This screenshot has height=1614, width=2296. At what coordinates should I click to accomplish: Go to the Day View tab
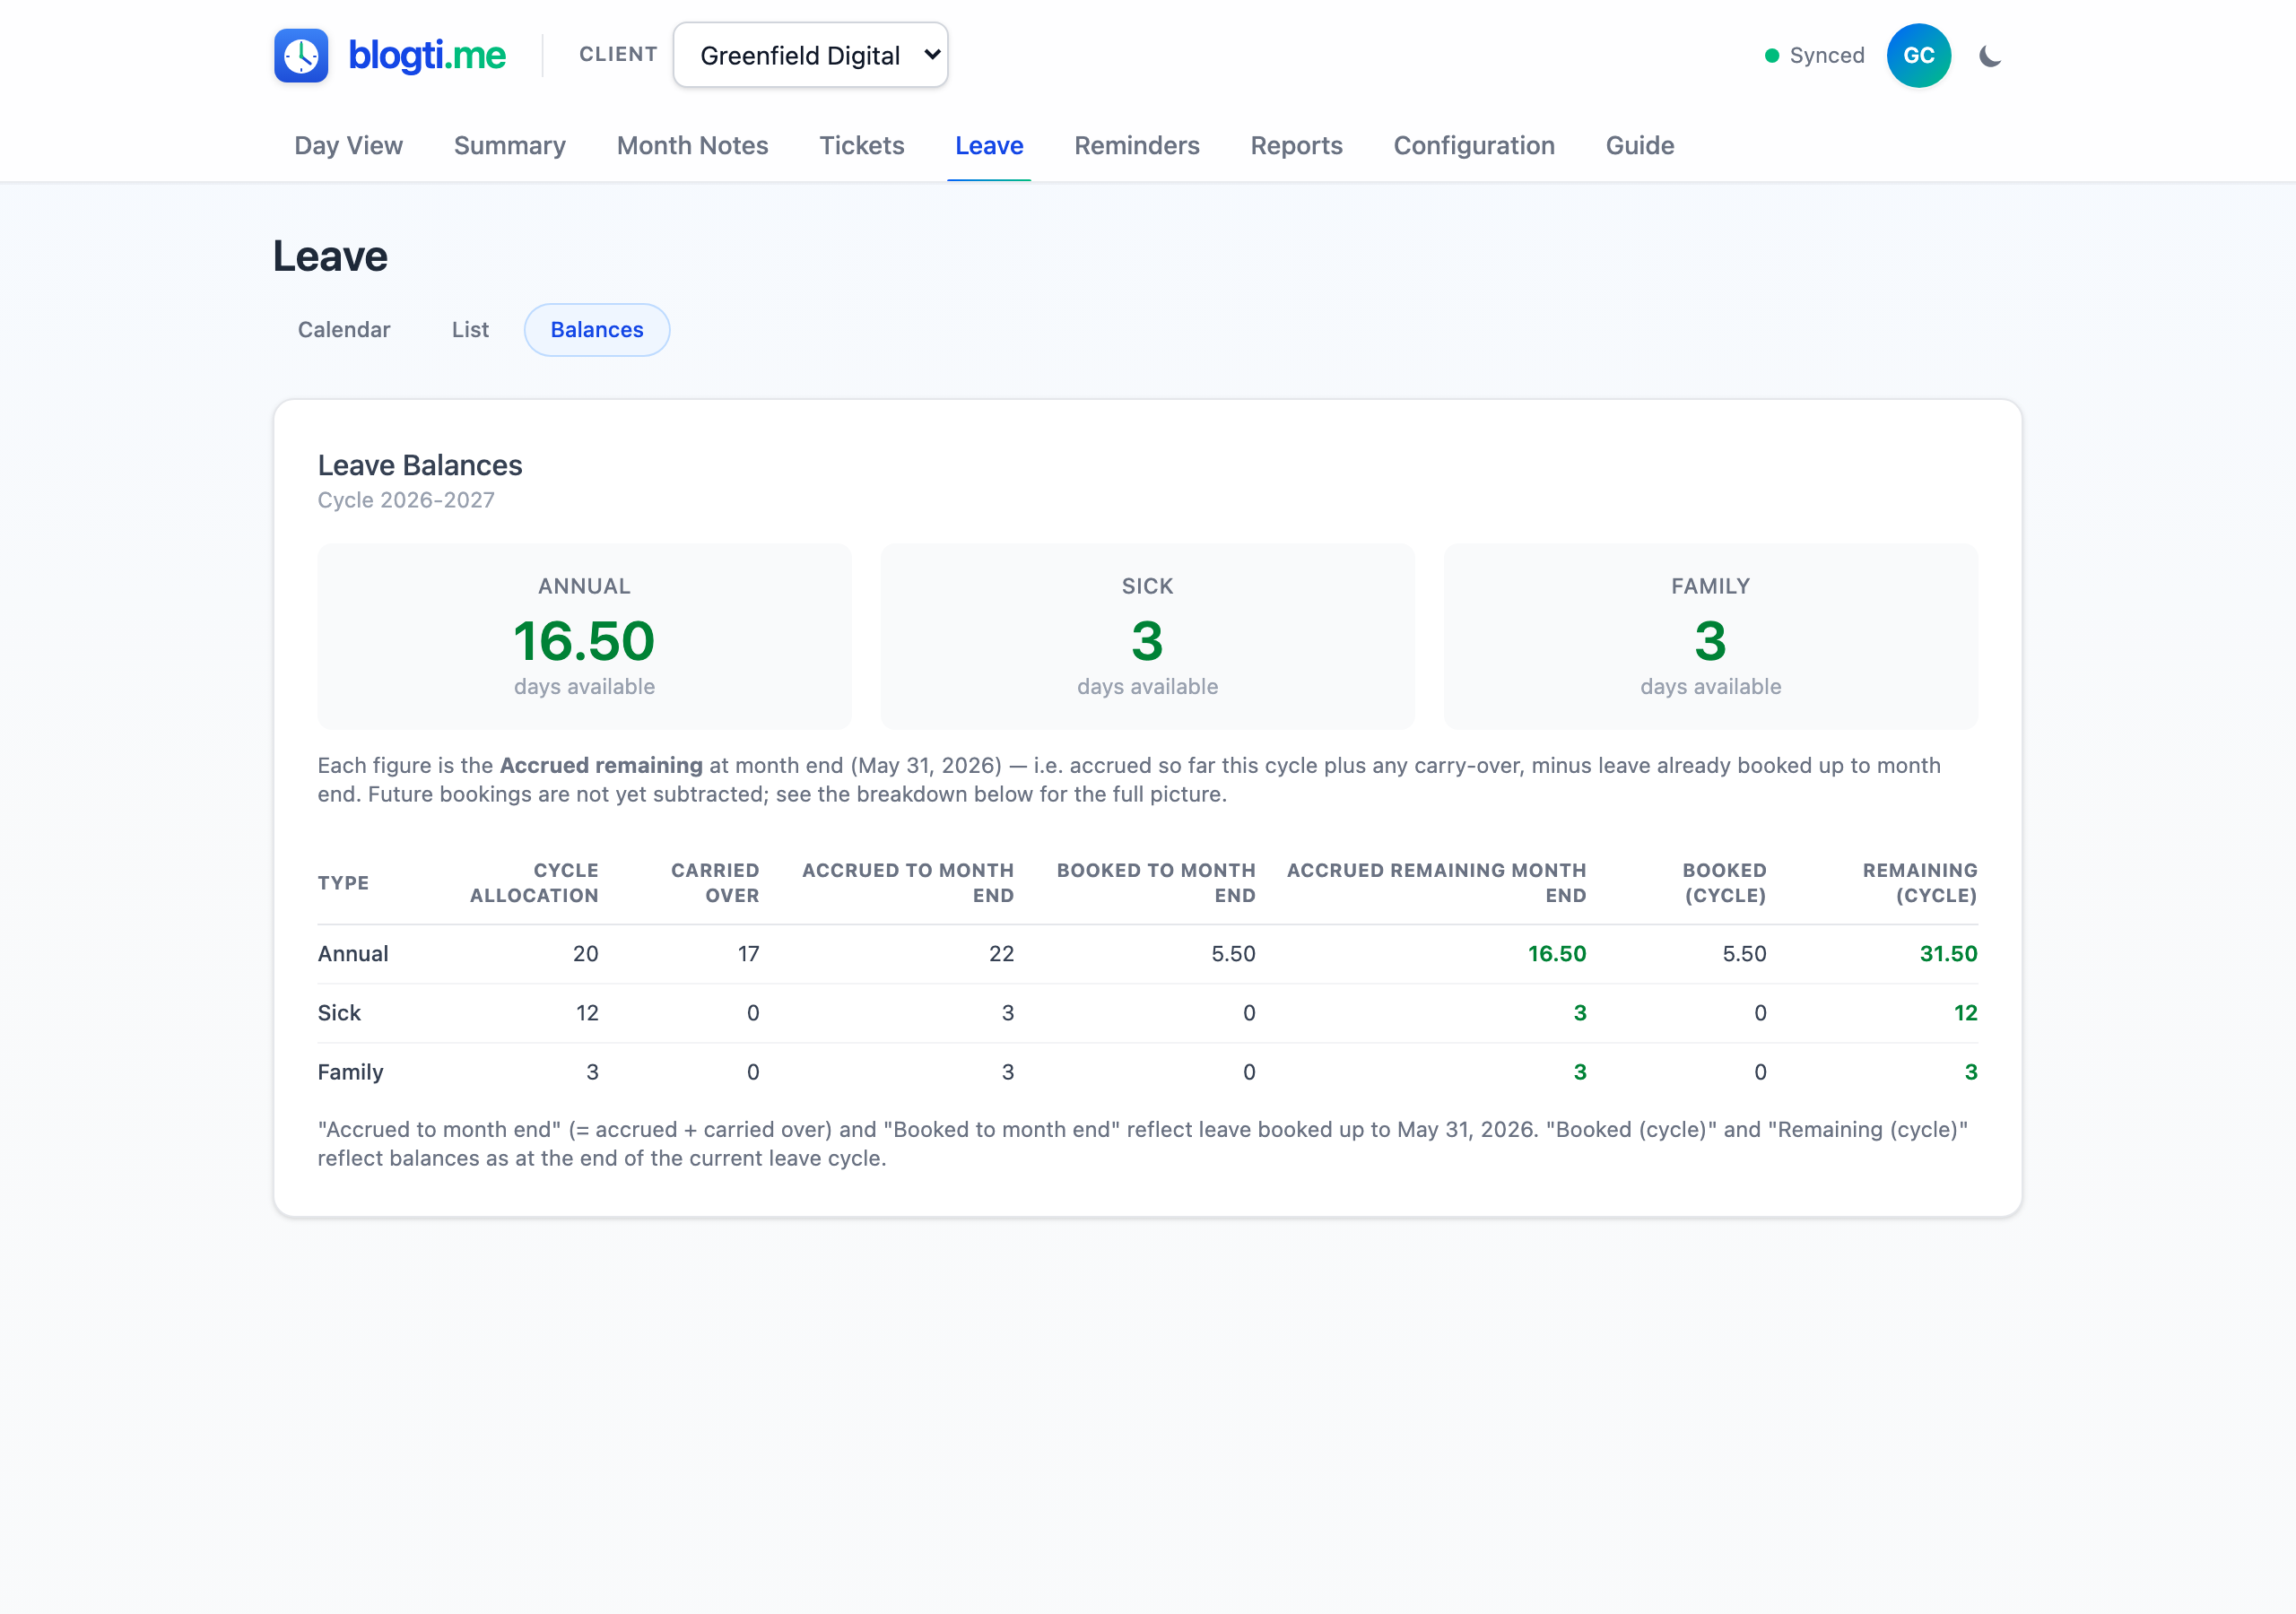pyautogui.click(x=348, y=146)
